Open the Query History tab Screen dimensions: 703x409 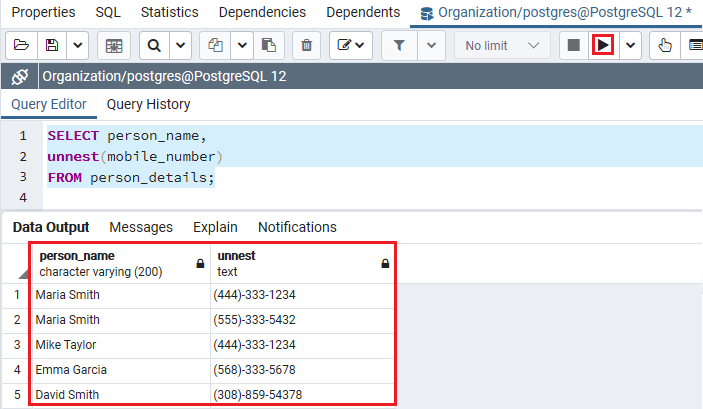[x=148, y=104]
